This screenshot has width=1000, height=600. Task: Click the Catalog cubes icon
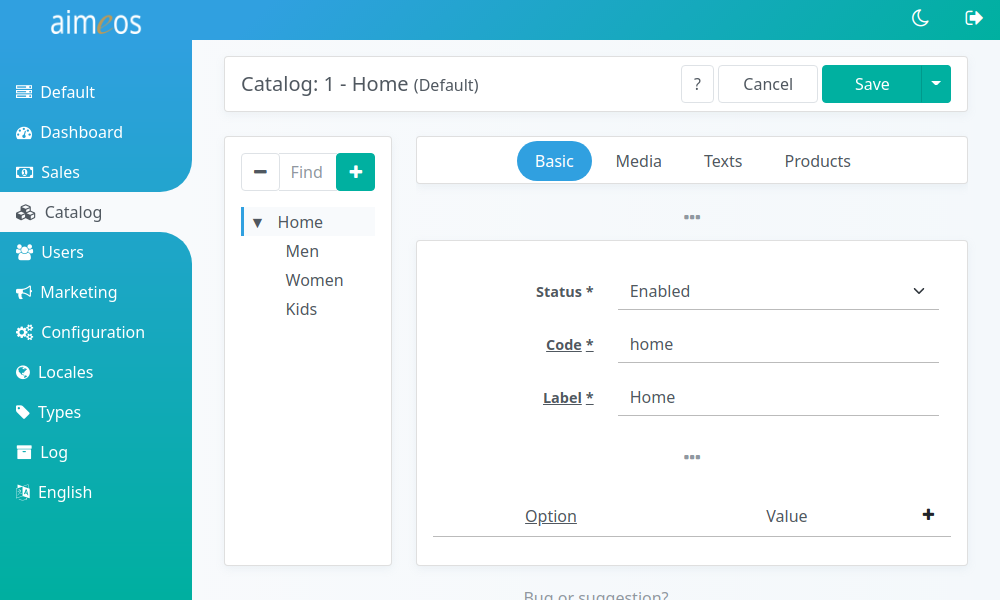26,212
